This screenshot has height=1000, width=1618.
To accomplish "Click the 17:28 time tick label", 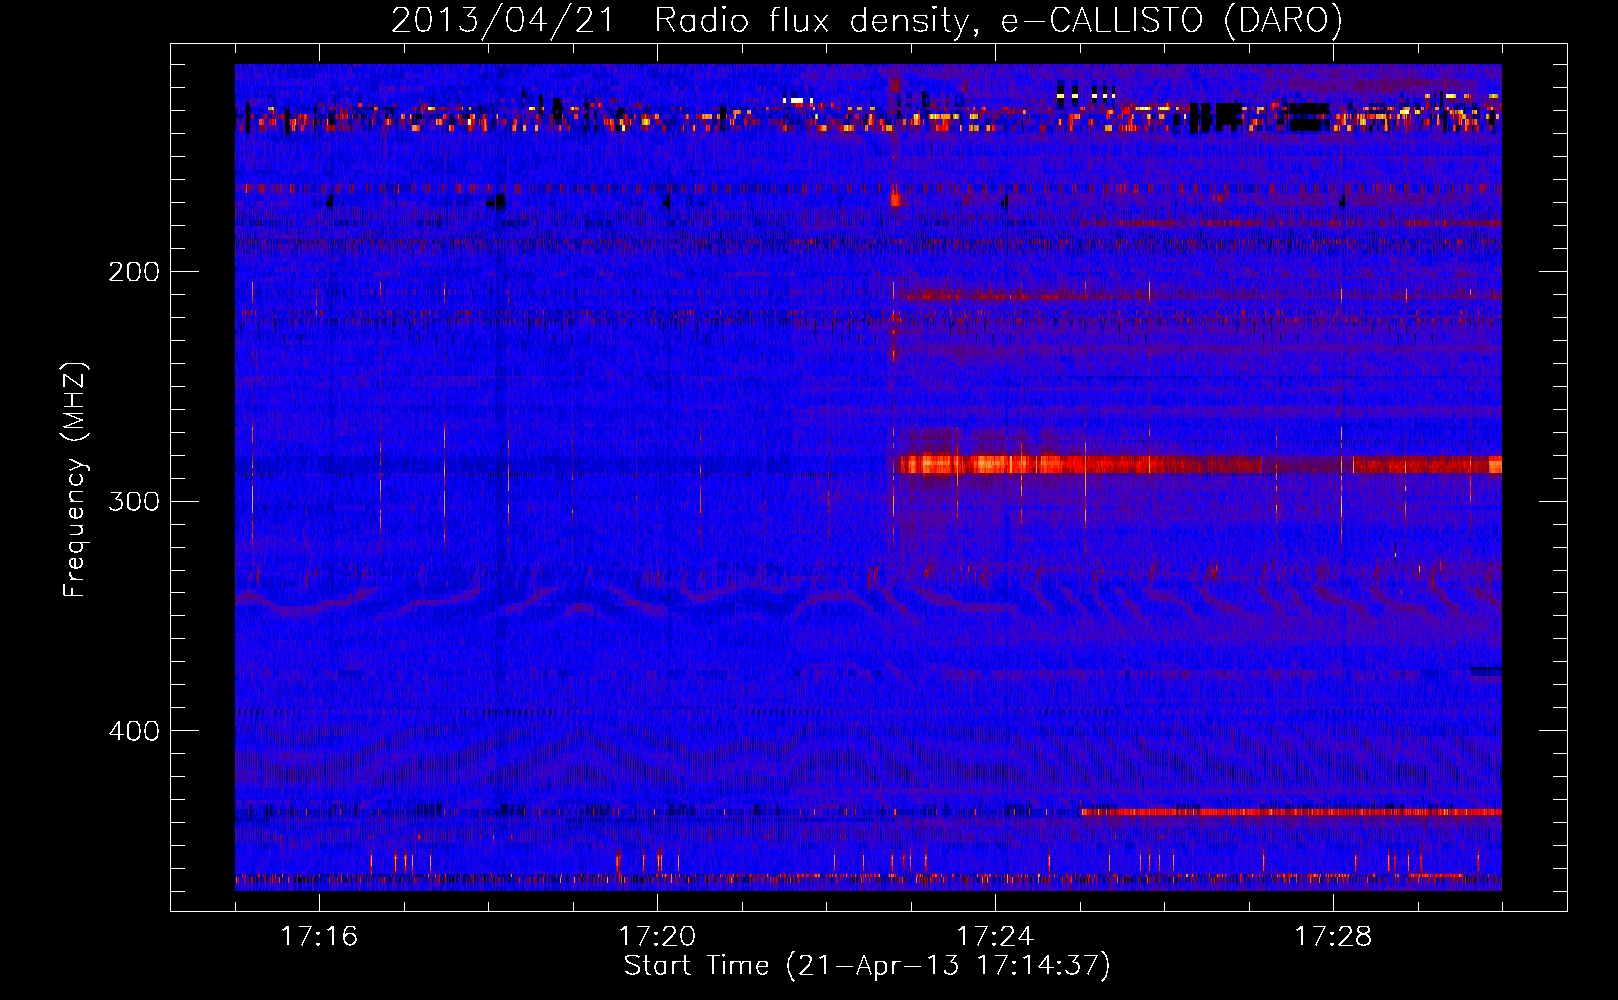I will [1333, 936].
